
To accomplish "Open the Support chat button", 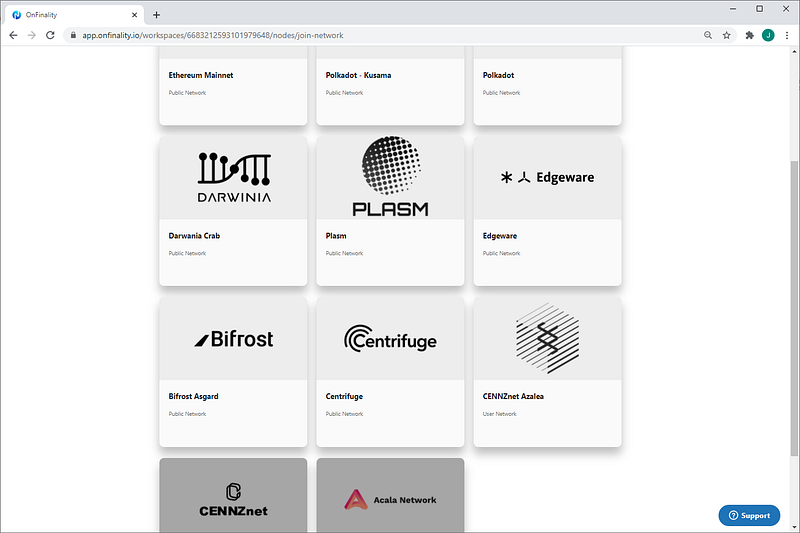I will pos(749,515).
